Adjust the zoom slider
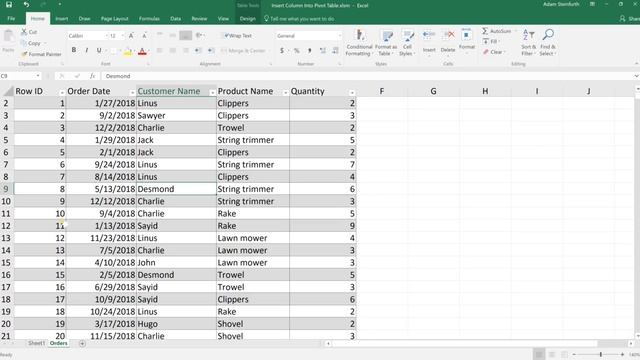 point(600,354)
